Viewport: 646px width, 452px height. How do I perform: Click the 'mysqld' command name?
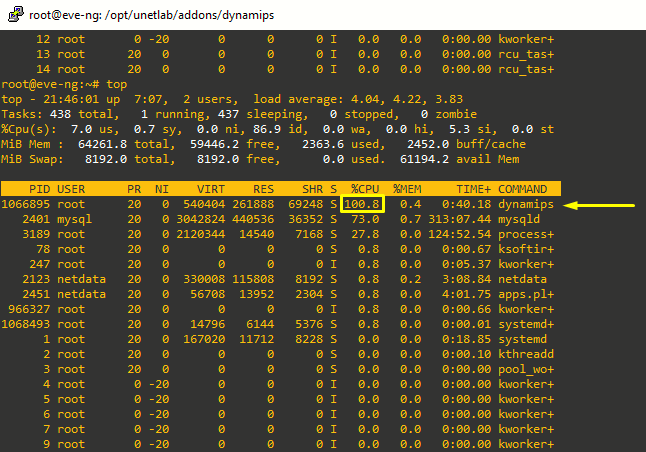click(519, 219)
